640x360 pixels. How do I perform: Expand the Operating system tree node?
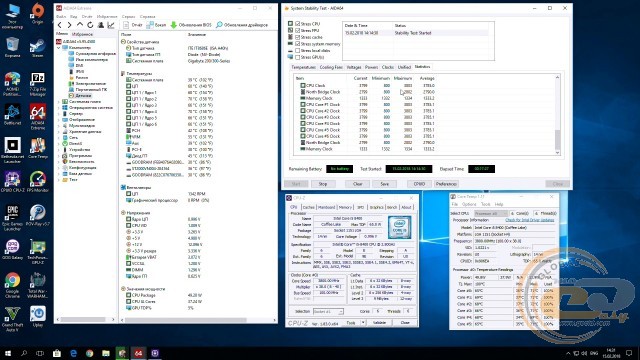pyautogui.click(x=58, y=108)
